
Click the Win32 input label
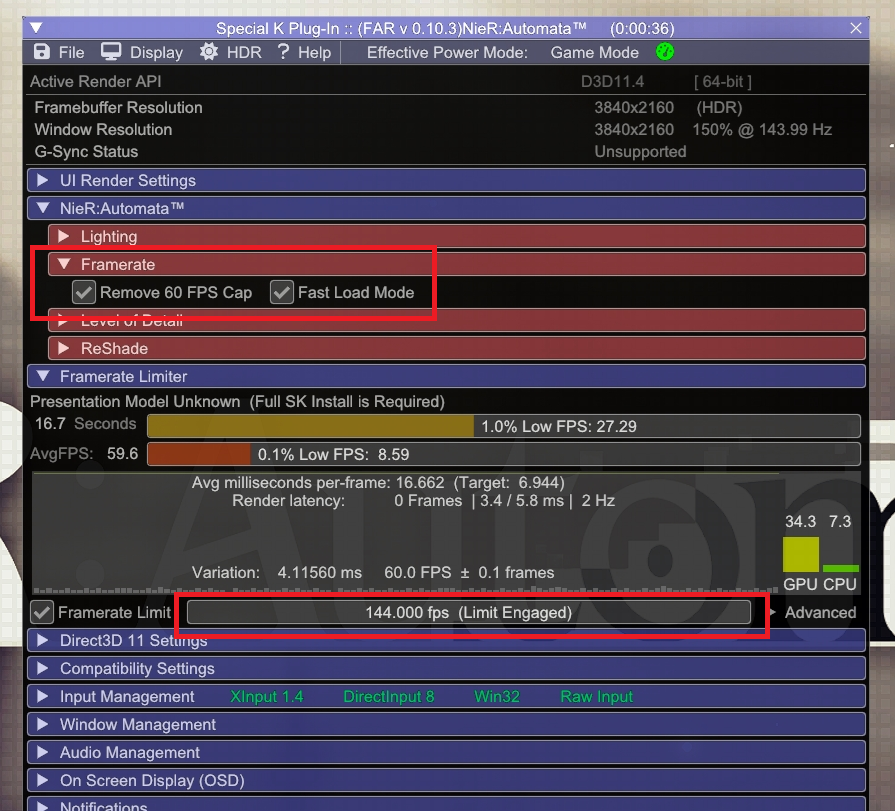tap(497, 697)
